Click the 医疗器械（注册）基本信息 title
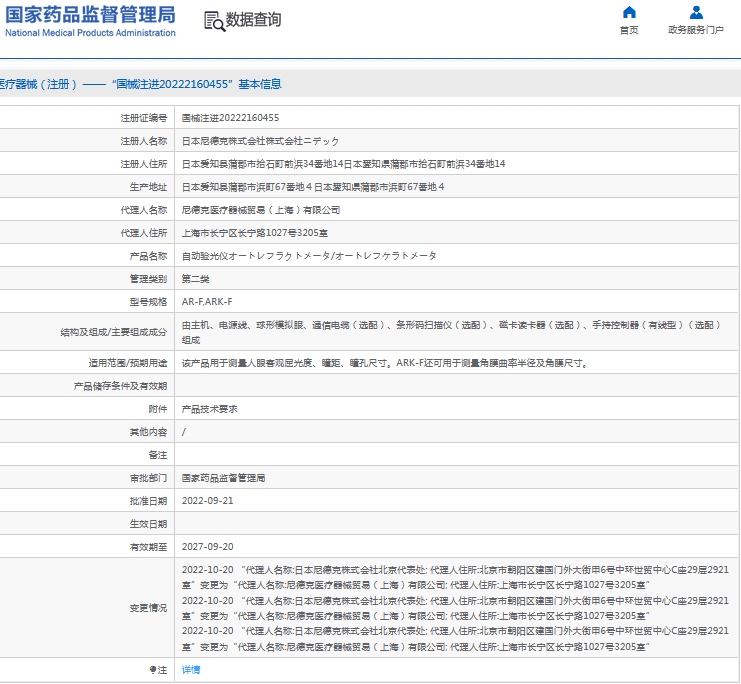 [140, 84]
